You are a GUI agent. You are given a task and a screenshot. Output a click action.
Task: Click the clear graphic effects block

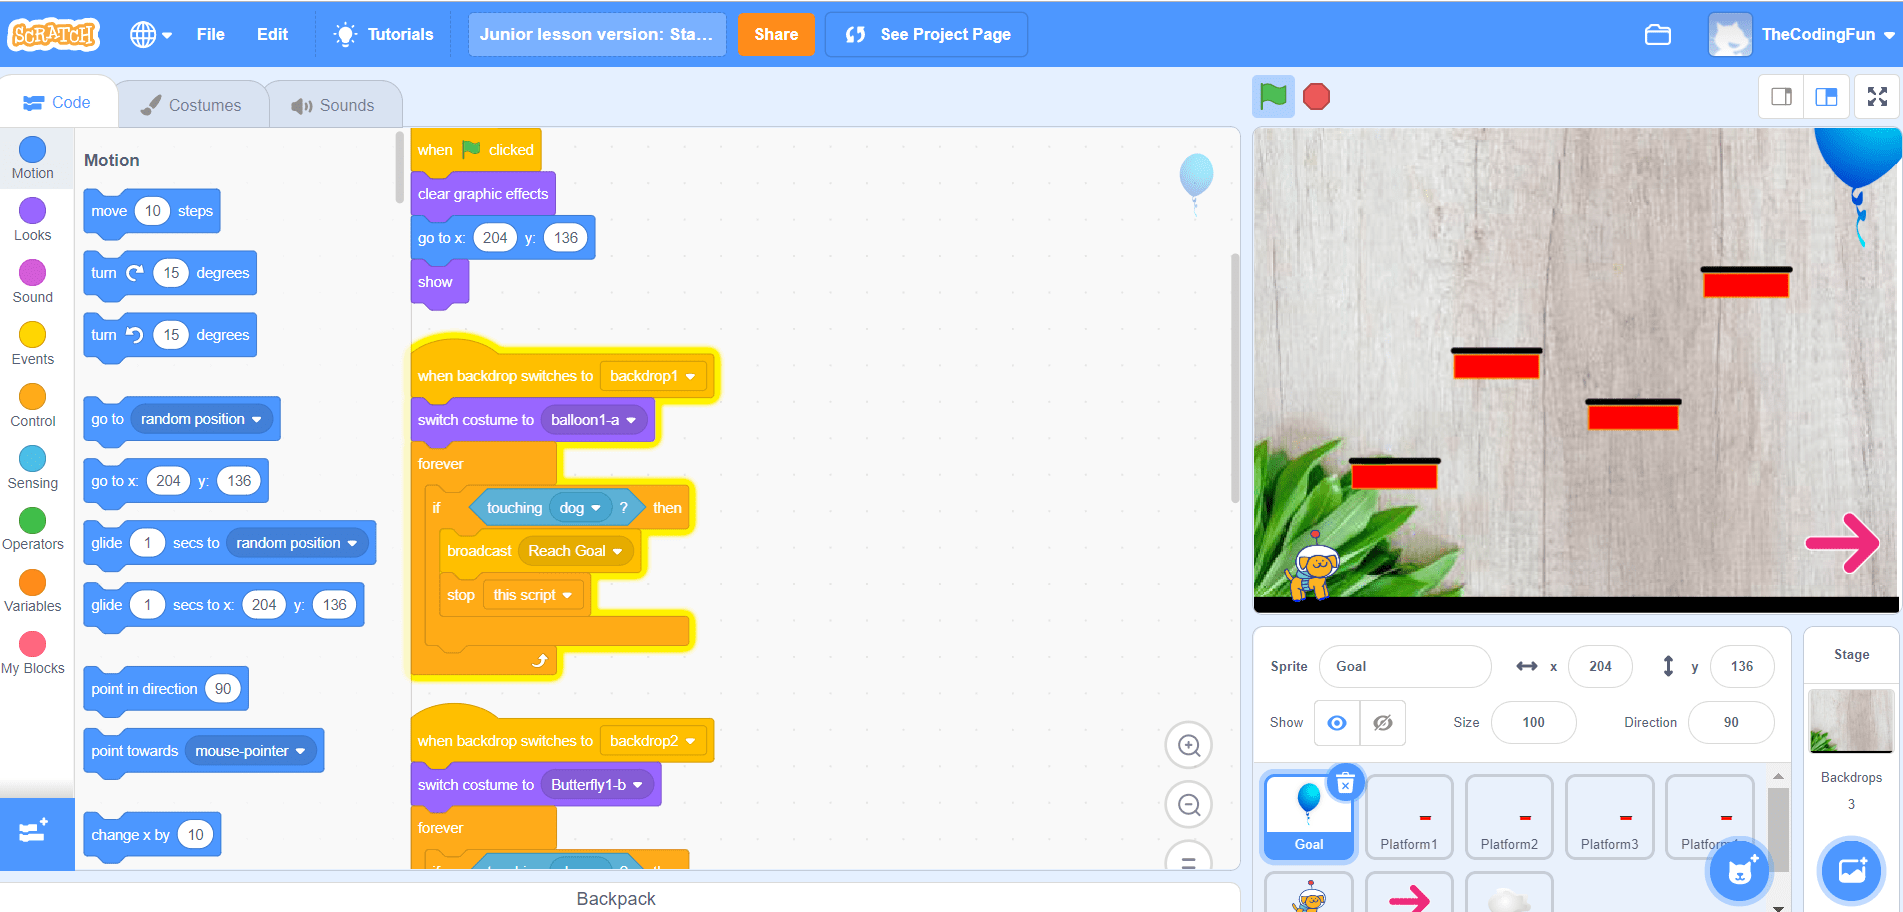pyautogui.click(x=483, y=194)
